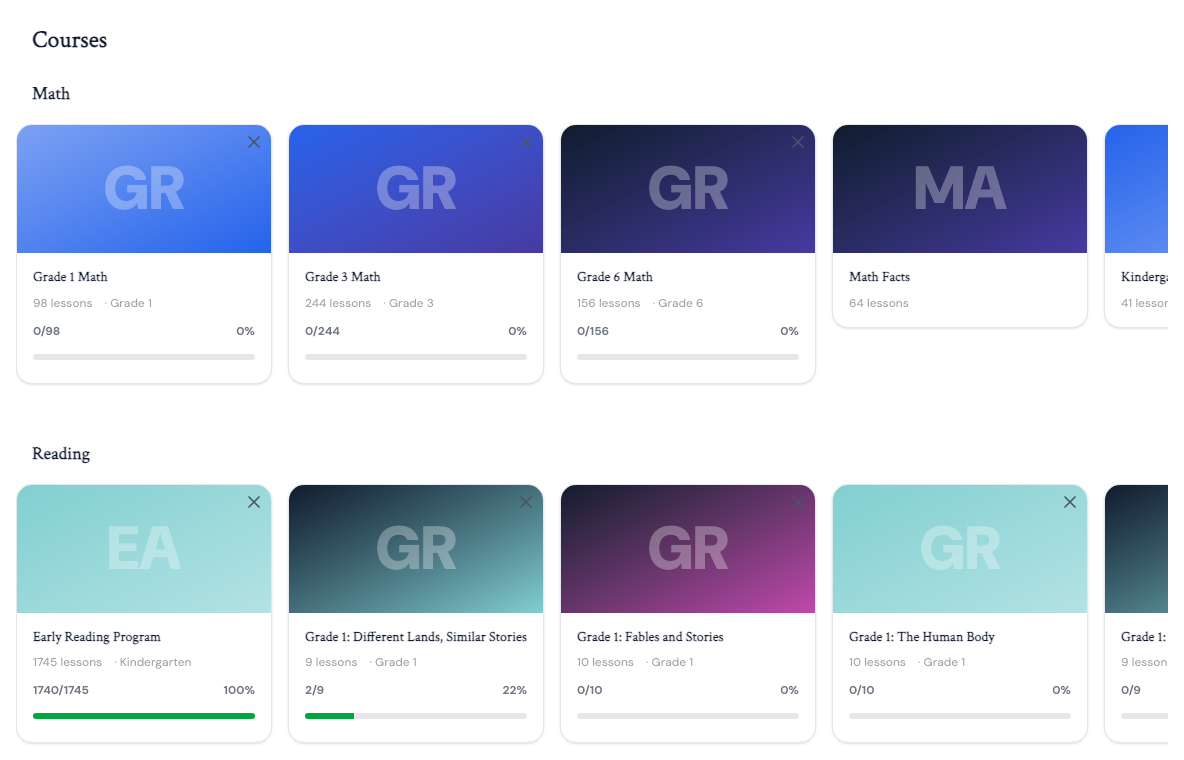Click the "1745 lessons" text
Image resolution: width=1184 pixels, height=760 pixels.
67,663
